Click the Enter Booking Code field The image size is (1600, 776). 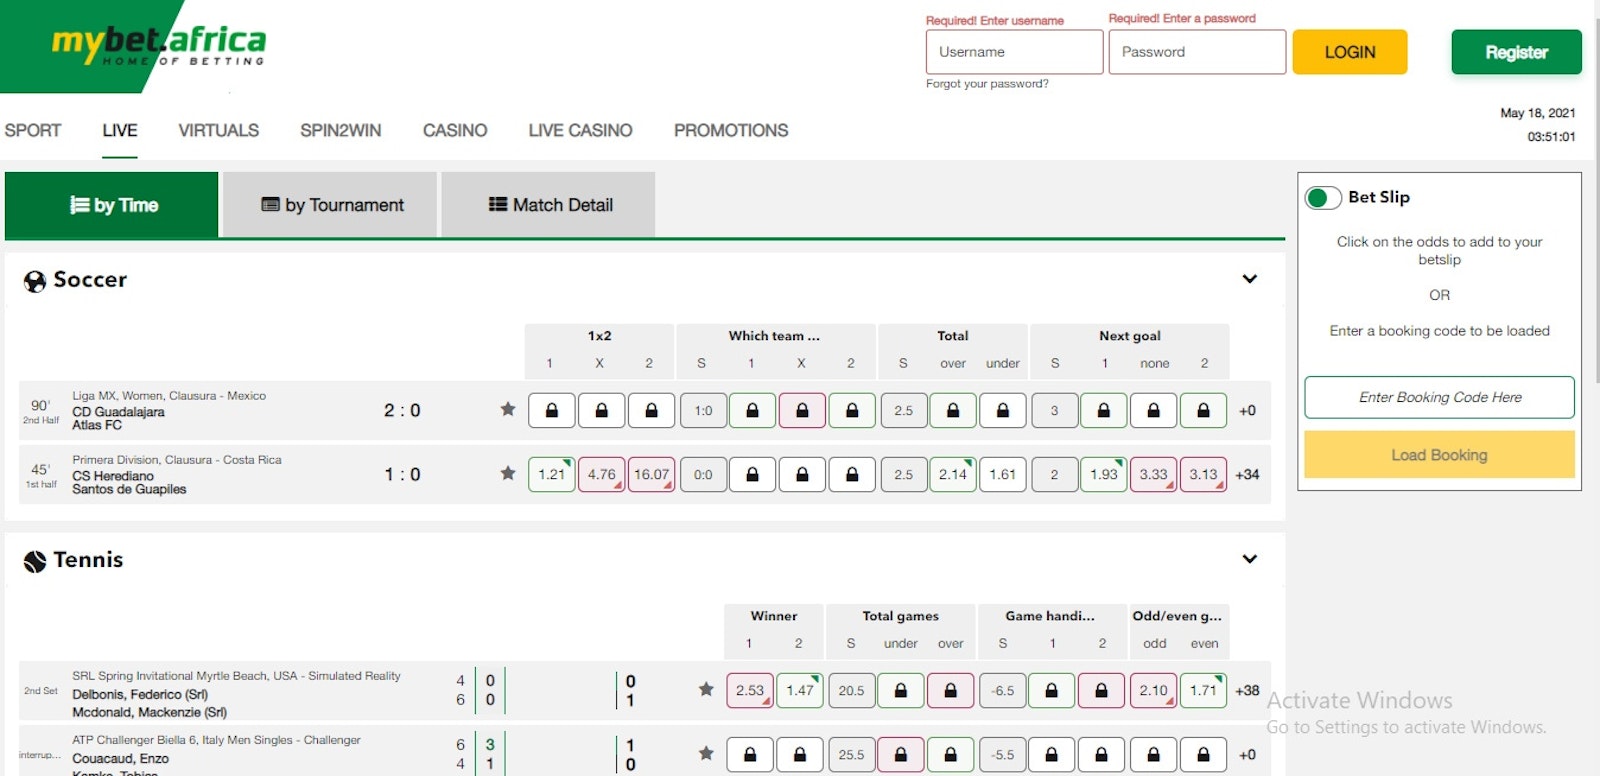pyautogui.click(x=1439, y=397)
